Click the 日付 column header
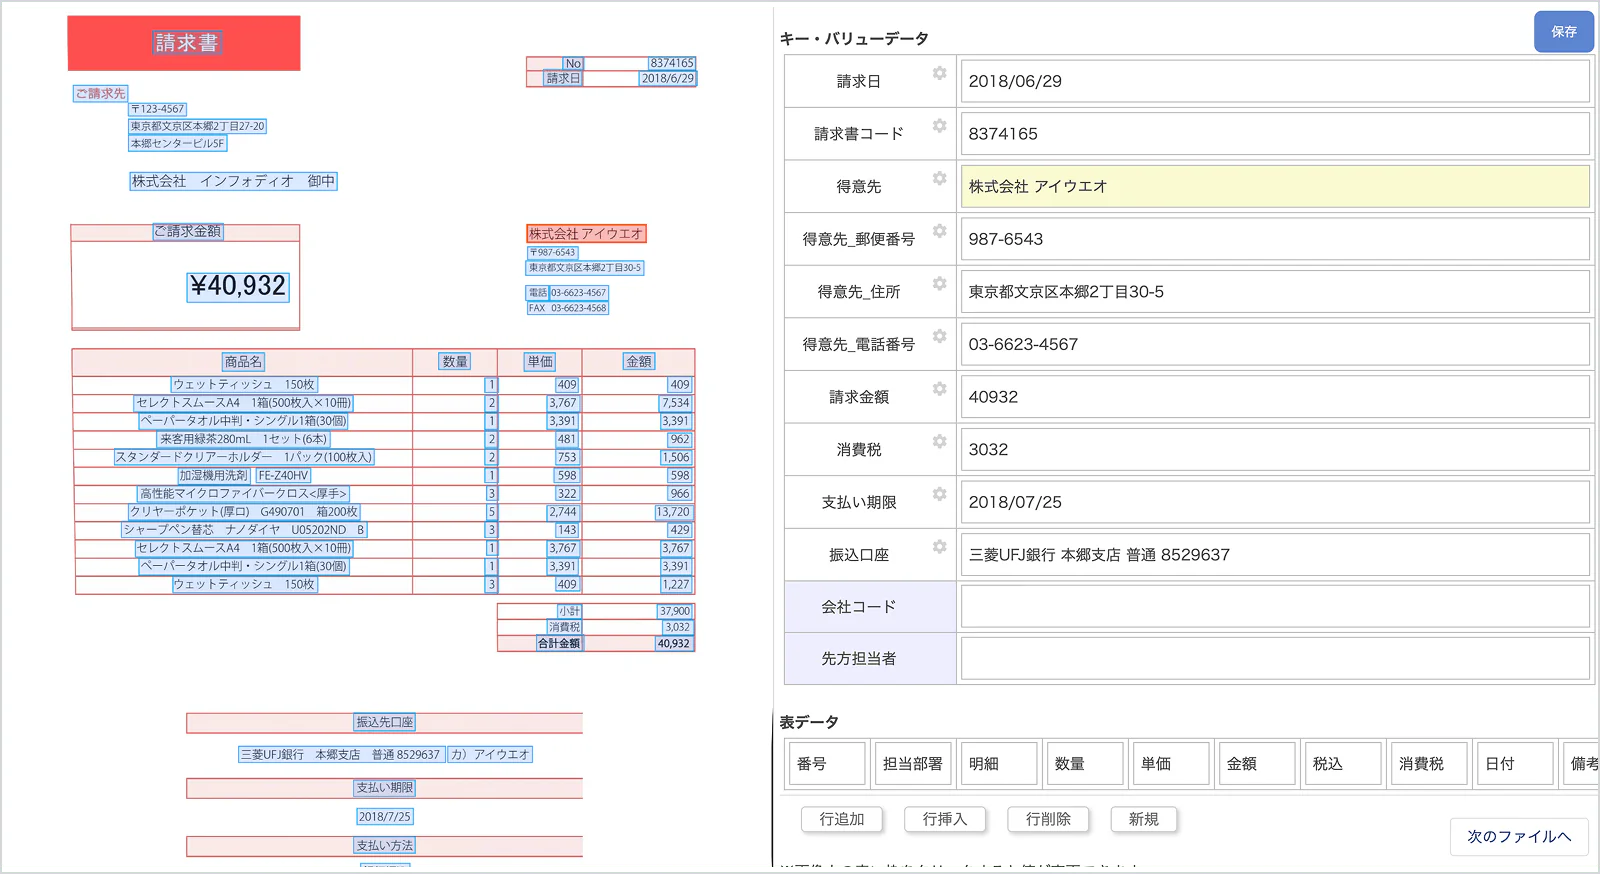The width and height of the screenshot is (1600, 874). (1515, 764)
